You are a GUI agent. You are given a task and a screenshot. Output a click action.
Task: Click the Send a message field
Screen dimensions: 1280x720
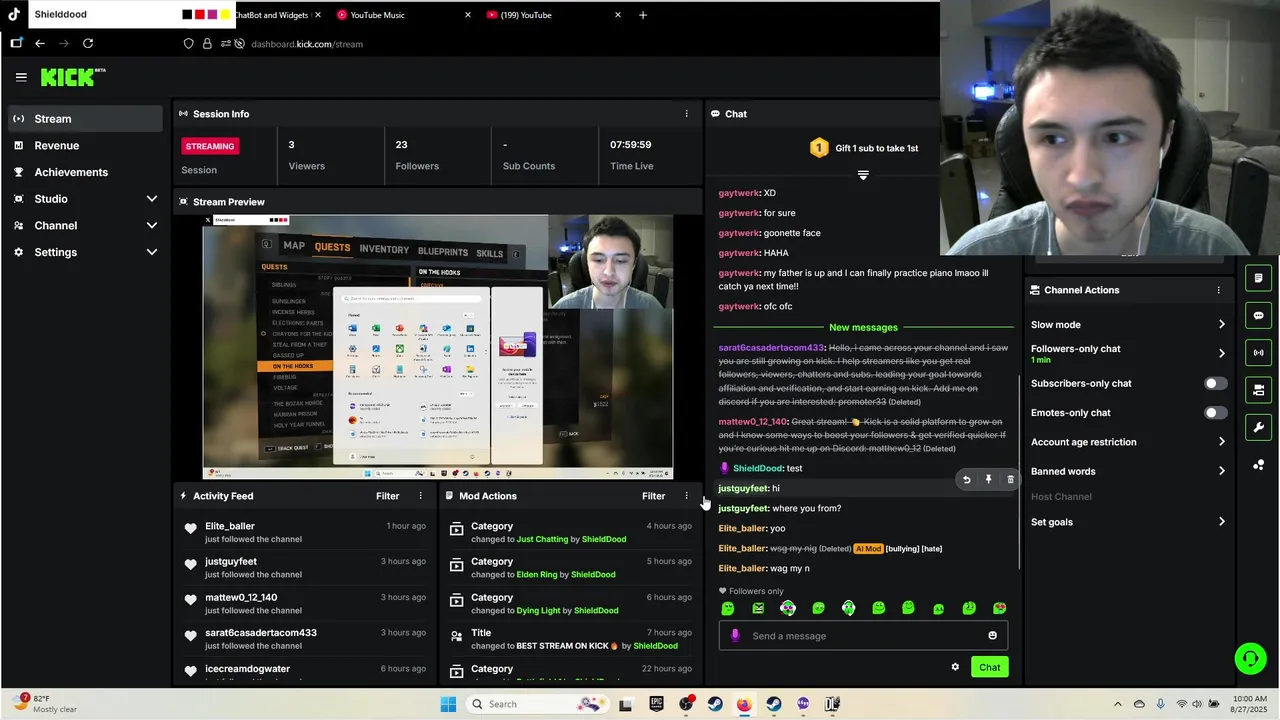863,636
